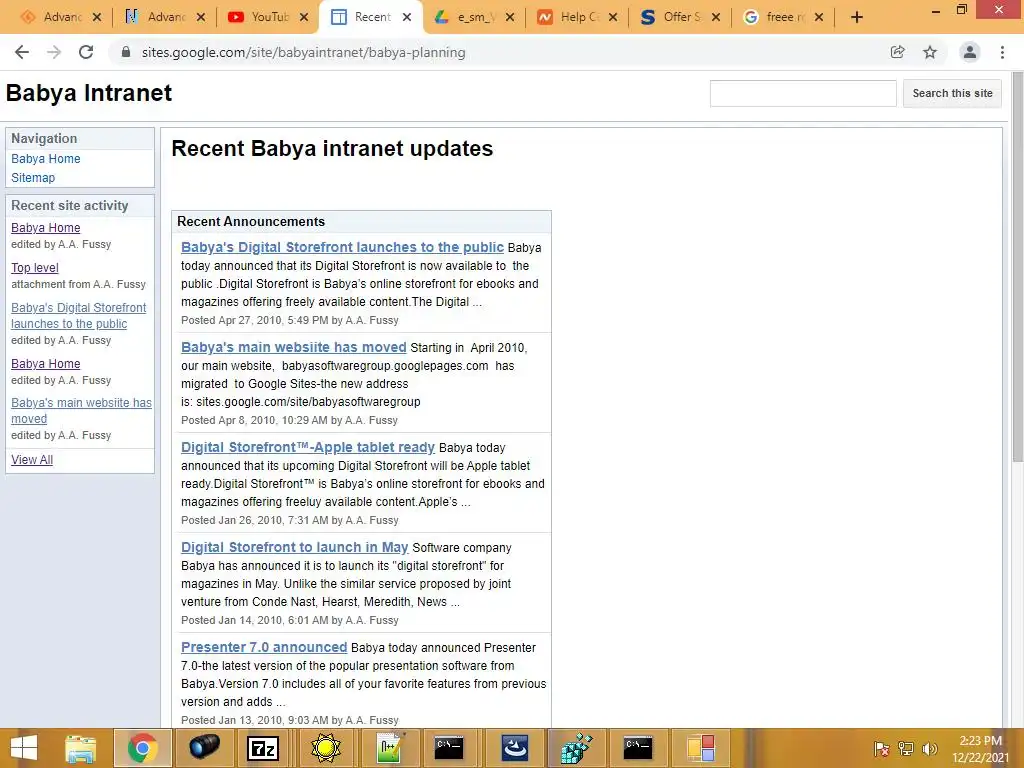Viewport: 1024px width, 768px height.
Task: Click the address bar URL
Action: click(304, 52)
